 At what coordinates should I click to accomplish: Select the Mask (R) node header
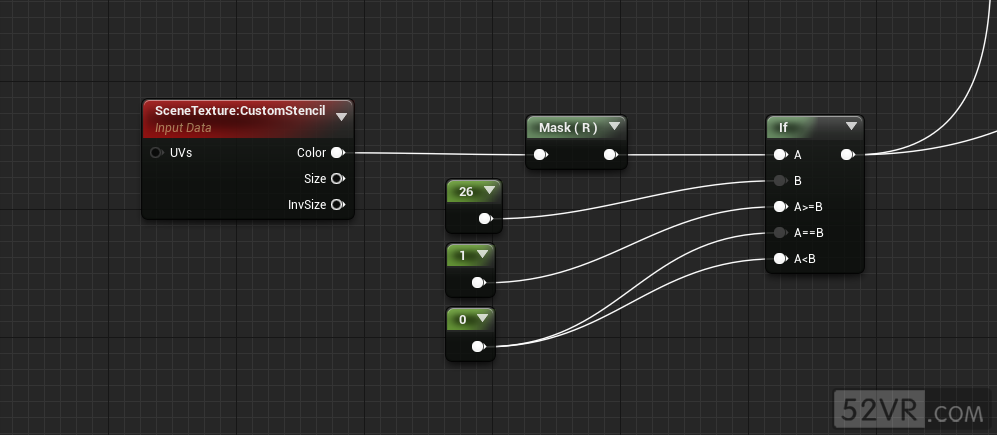tap(577, 127)
